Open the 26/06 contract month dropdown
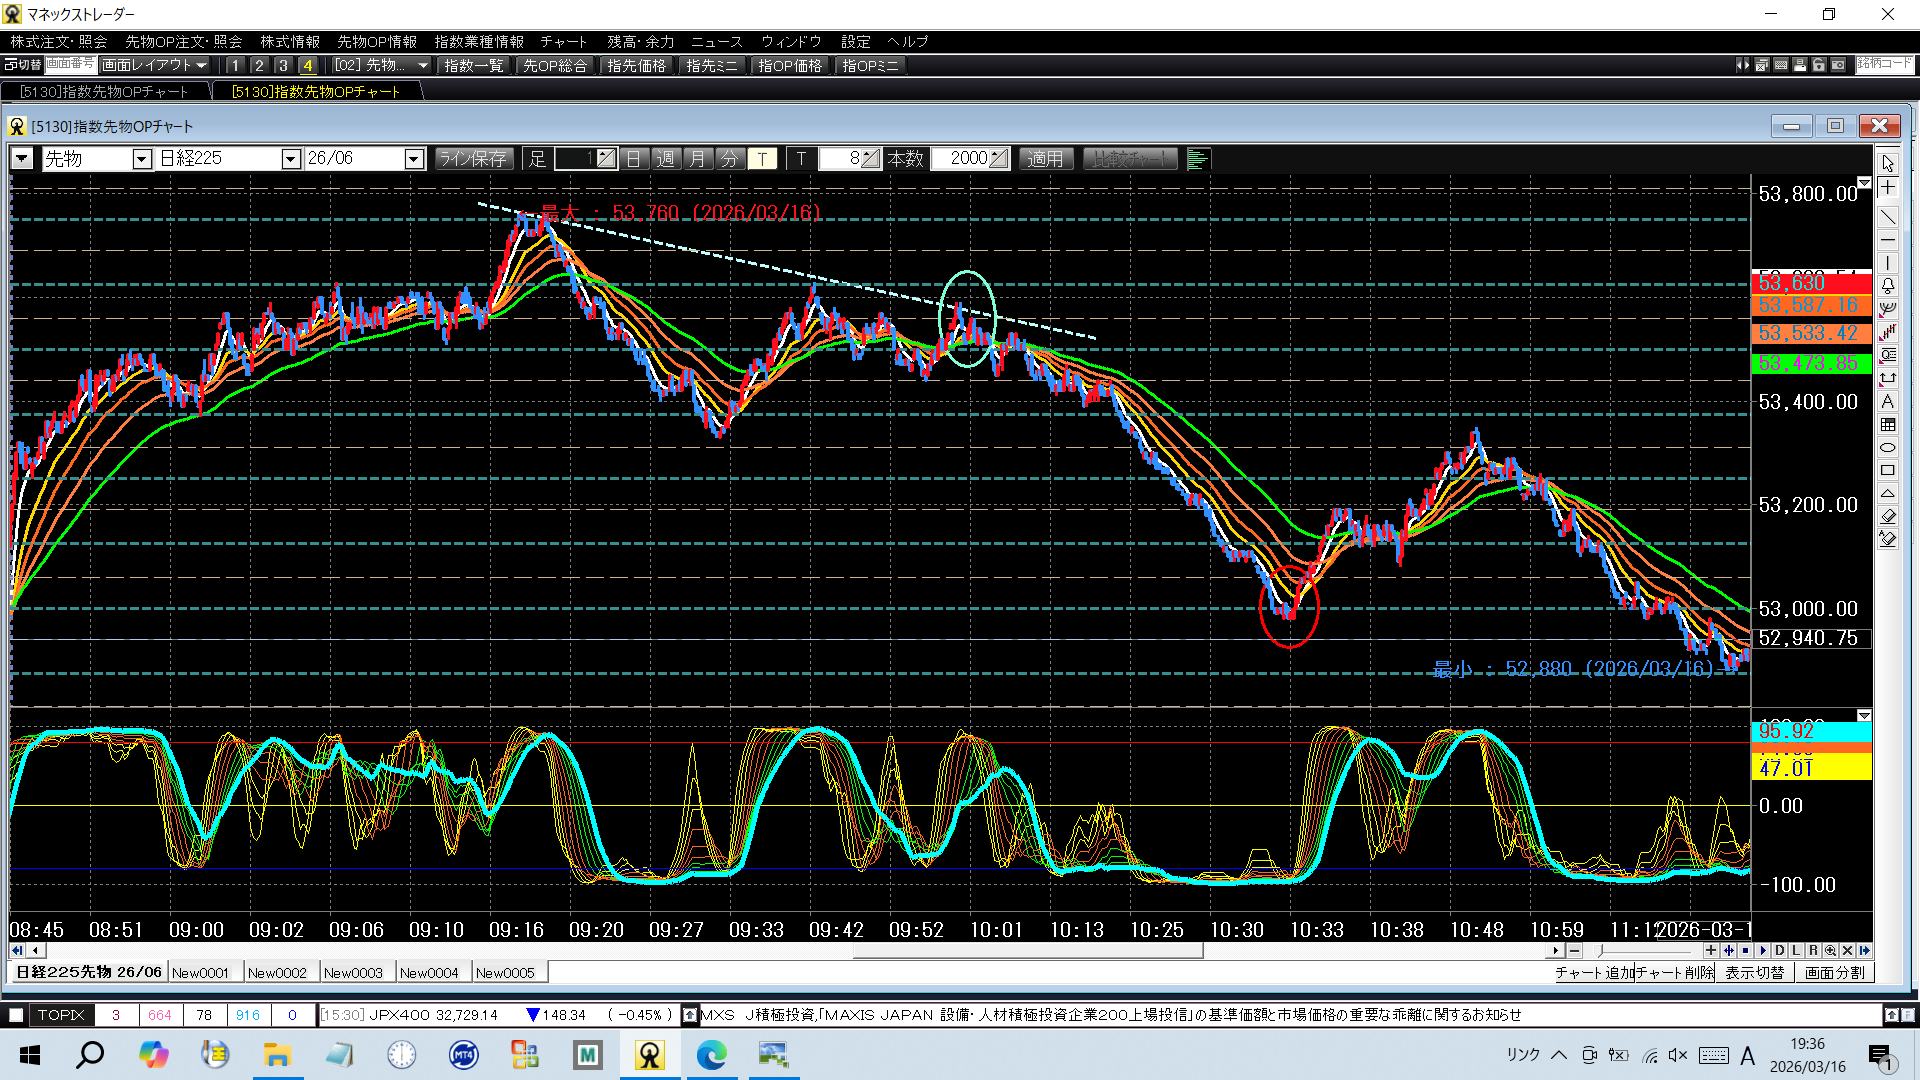The image size is (1920, 1080). click(x=413, y=159)
